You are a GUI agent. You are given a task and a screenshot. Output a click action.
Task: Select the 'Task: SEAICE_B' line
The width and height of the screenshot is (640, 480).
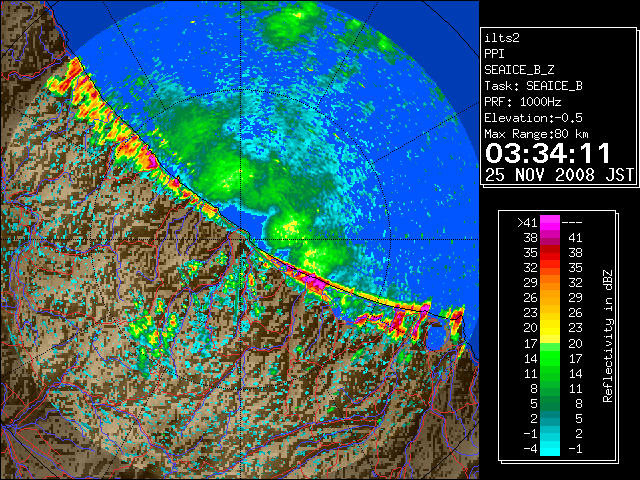click(533, 86)
